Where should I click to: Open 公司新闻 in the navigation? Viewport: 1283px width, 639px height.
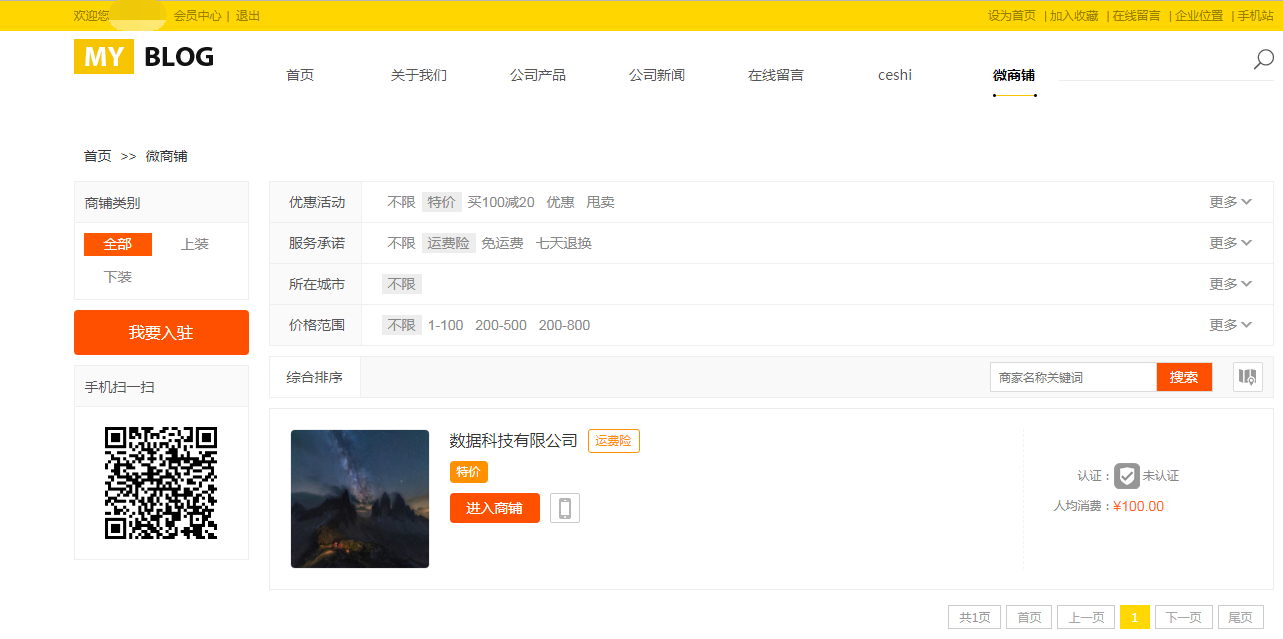(657, 75)
